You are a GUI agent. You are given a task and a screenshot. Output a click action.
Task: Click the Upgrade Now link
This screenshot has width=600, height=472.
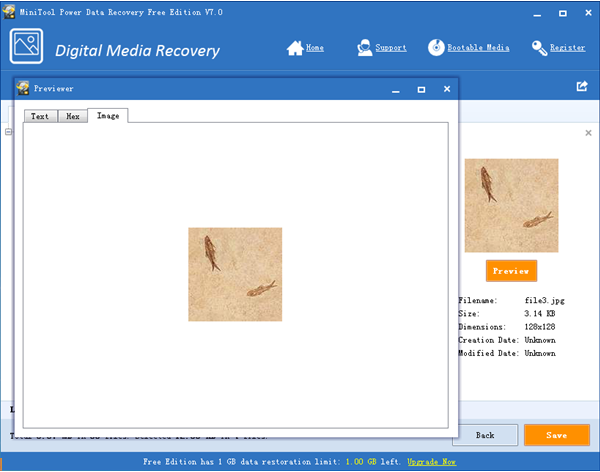[x=432, y=462]
